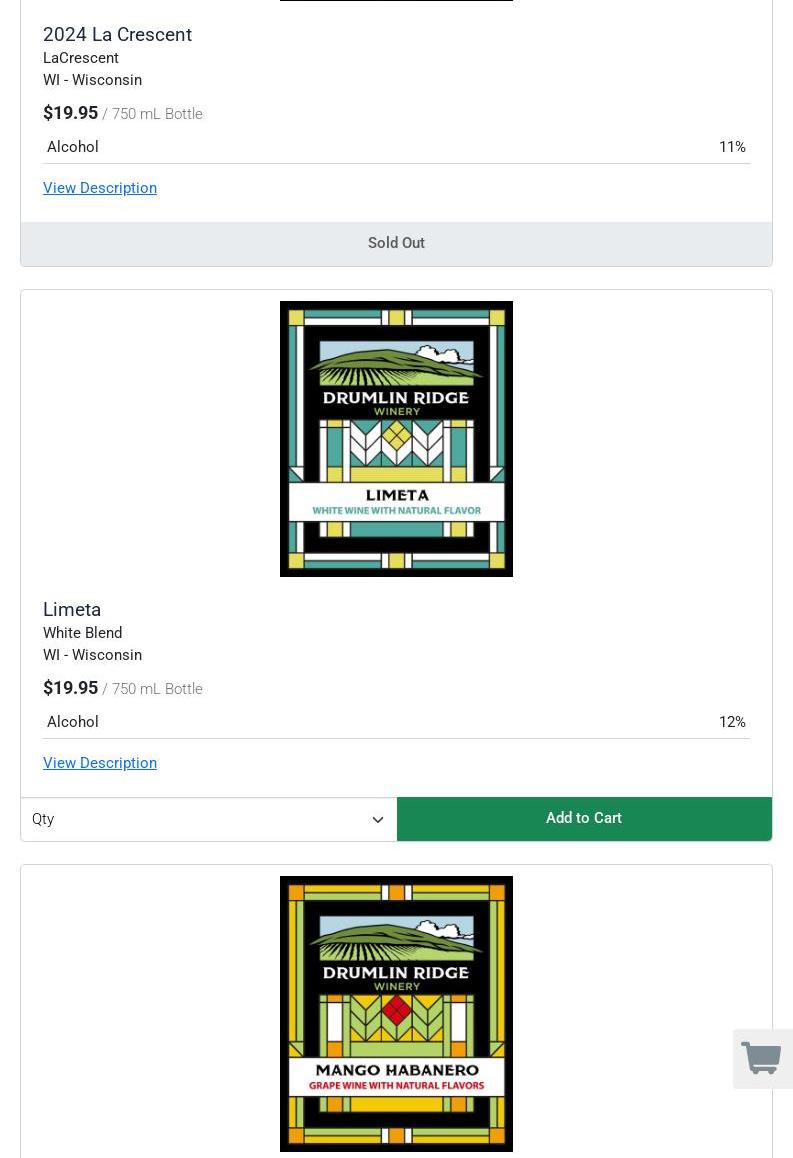The image size is (793, 1158).
Task: Click the Limeta product title
Action: 72,609
